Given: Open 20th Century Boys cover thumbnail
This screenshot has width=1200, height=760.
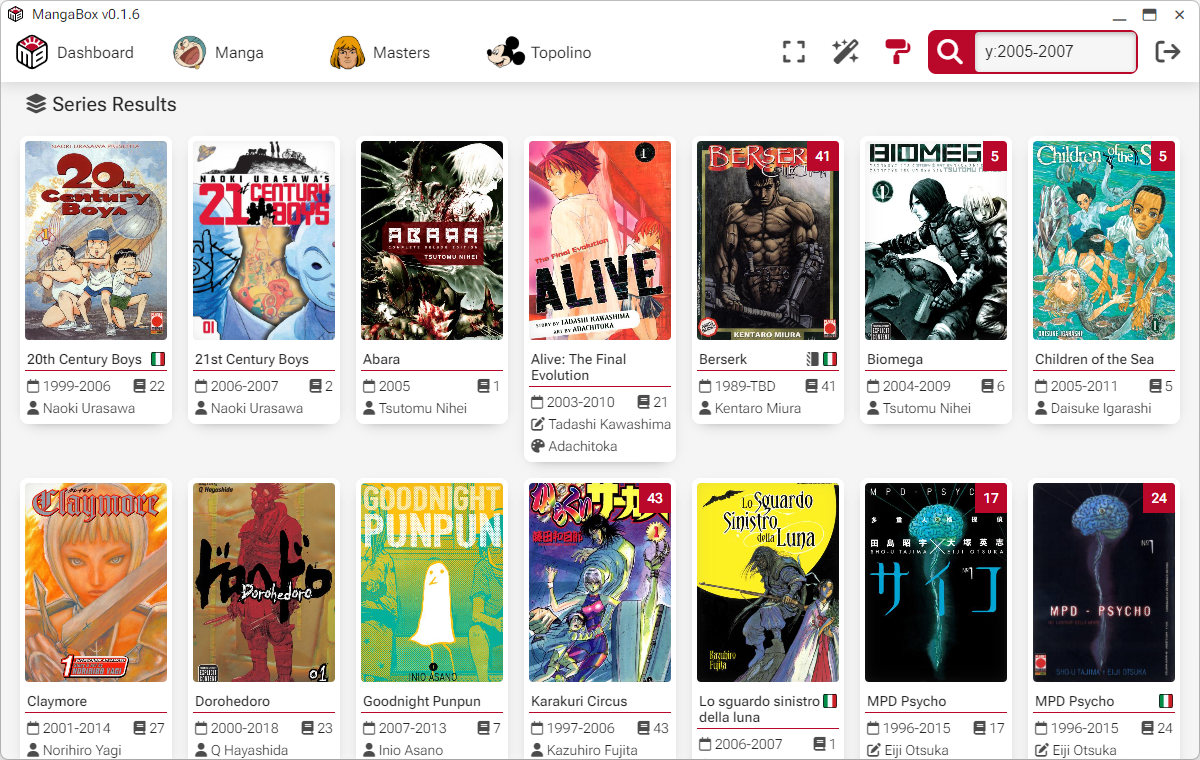Looking at the screenshot, I should (x=96, y=240).
